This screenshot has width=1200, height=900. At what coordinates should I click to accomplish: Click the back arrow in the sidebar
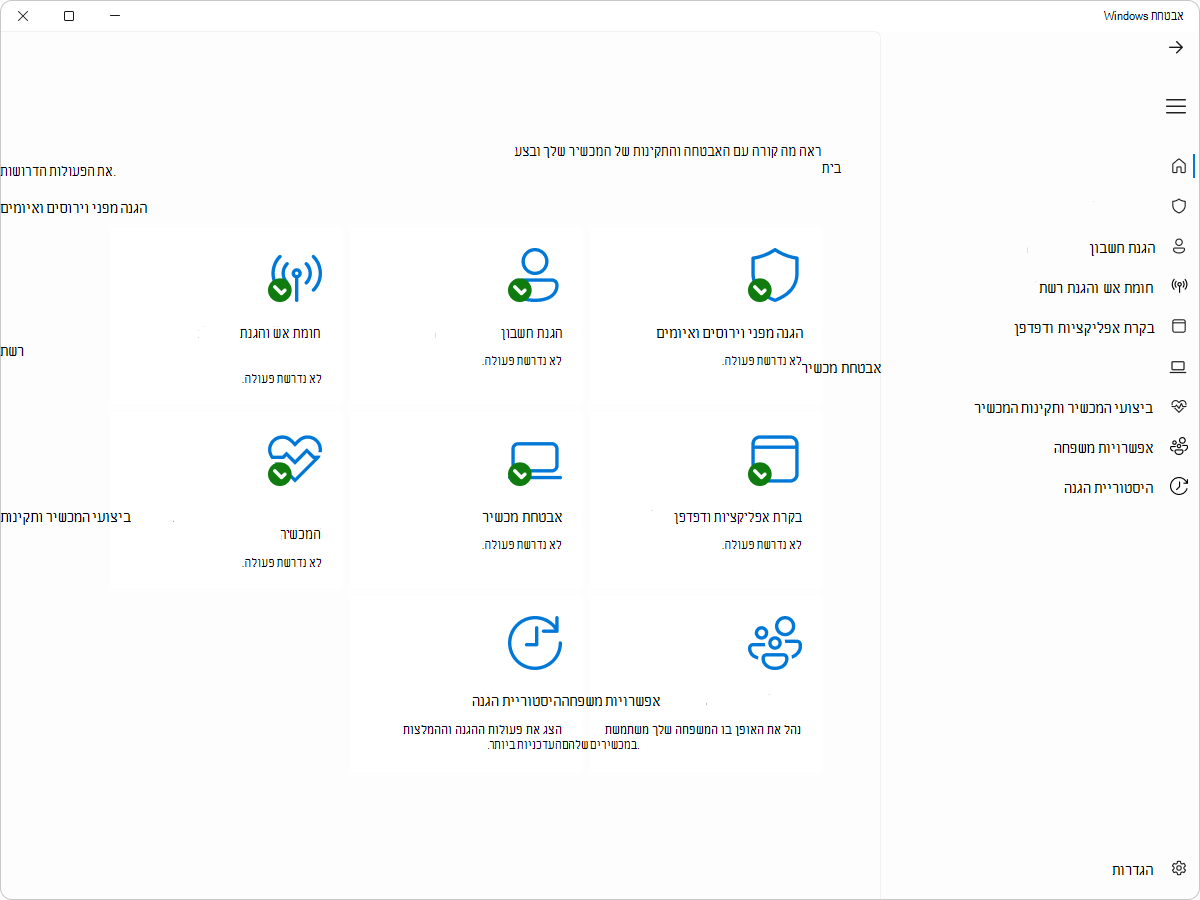coord(1176,48)
